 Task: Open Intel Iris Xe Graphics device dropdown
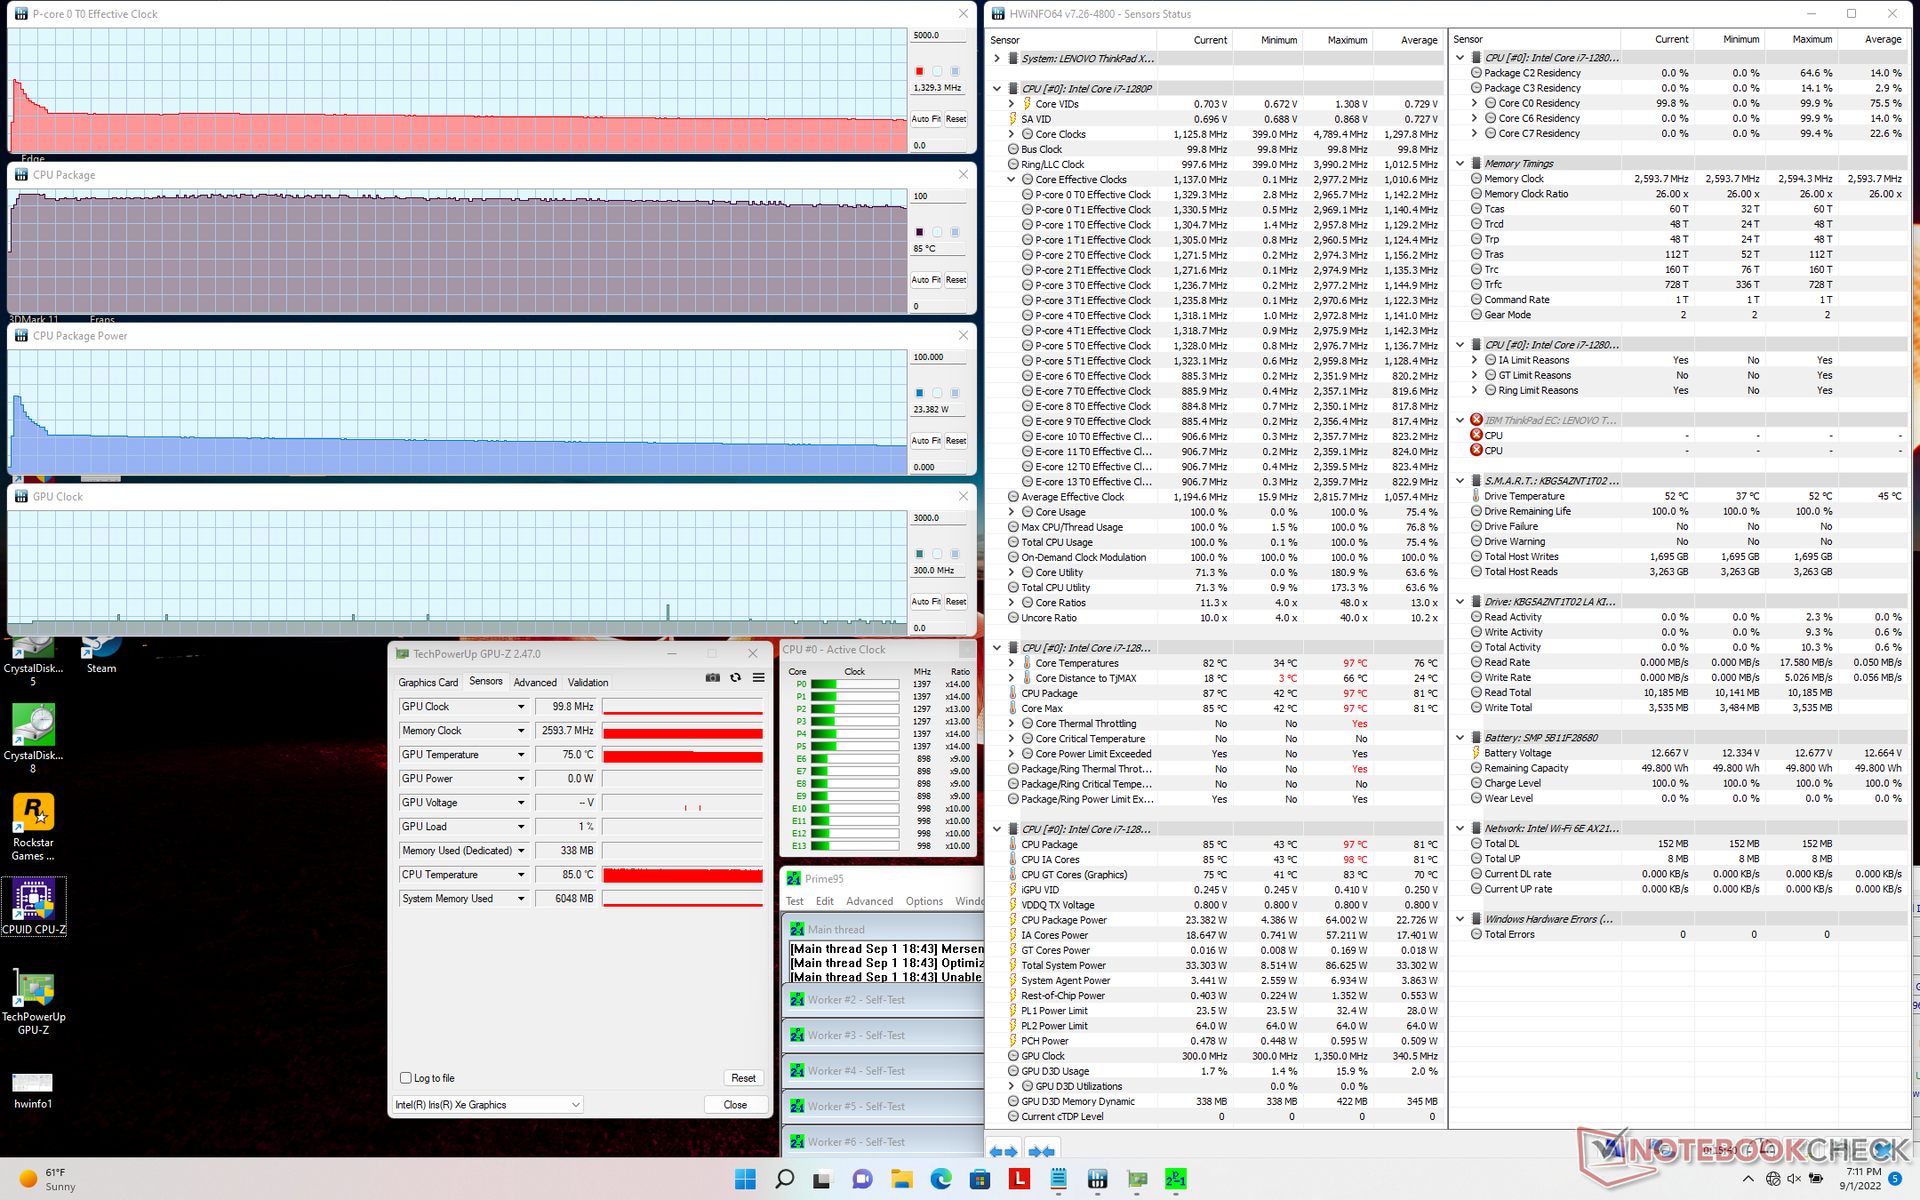pyautogui.click(x=575, y=1105)
